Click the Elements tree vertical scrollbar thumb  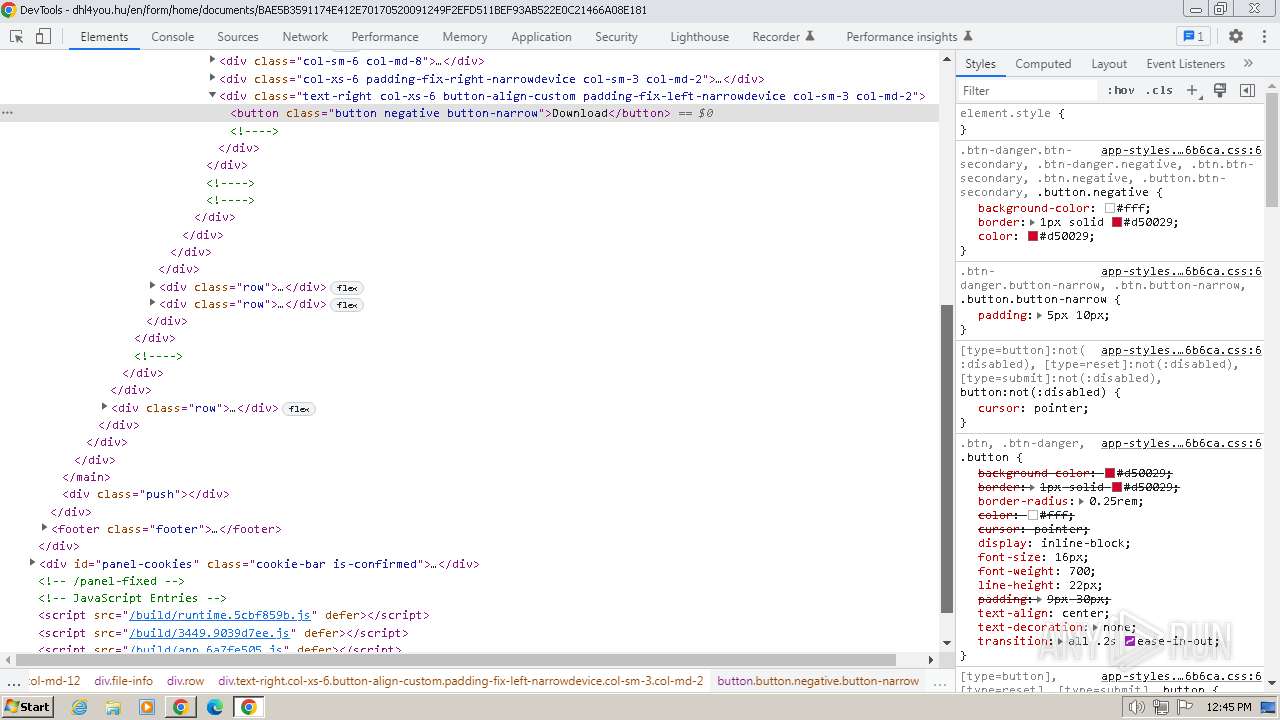947,458
